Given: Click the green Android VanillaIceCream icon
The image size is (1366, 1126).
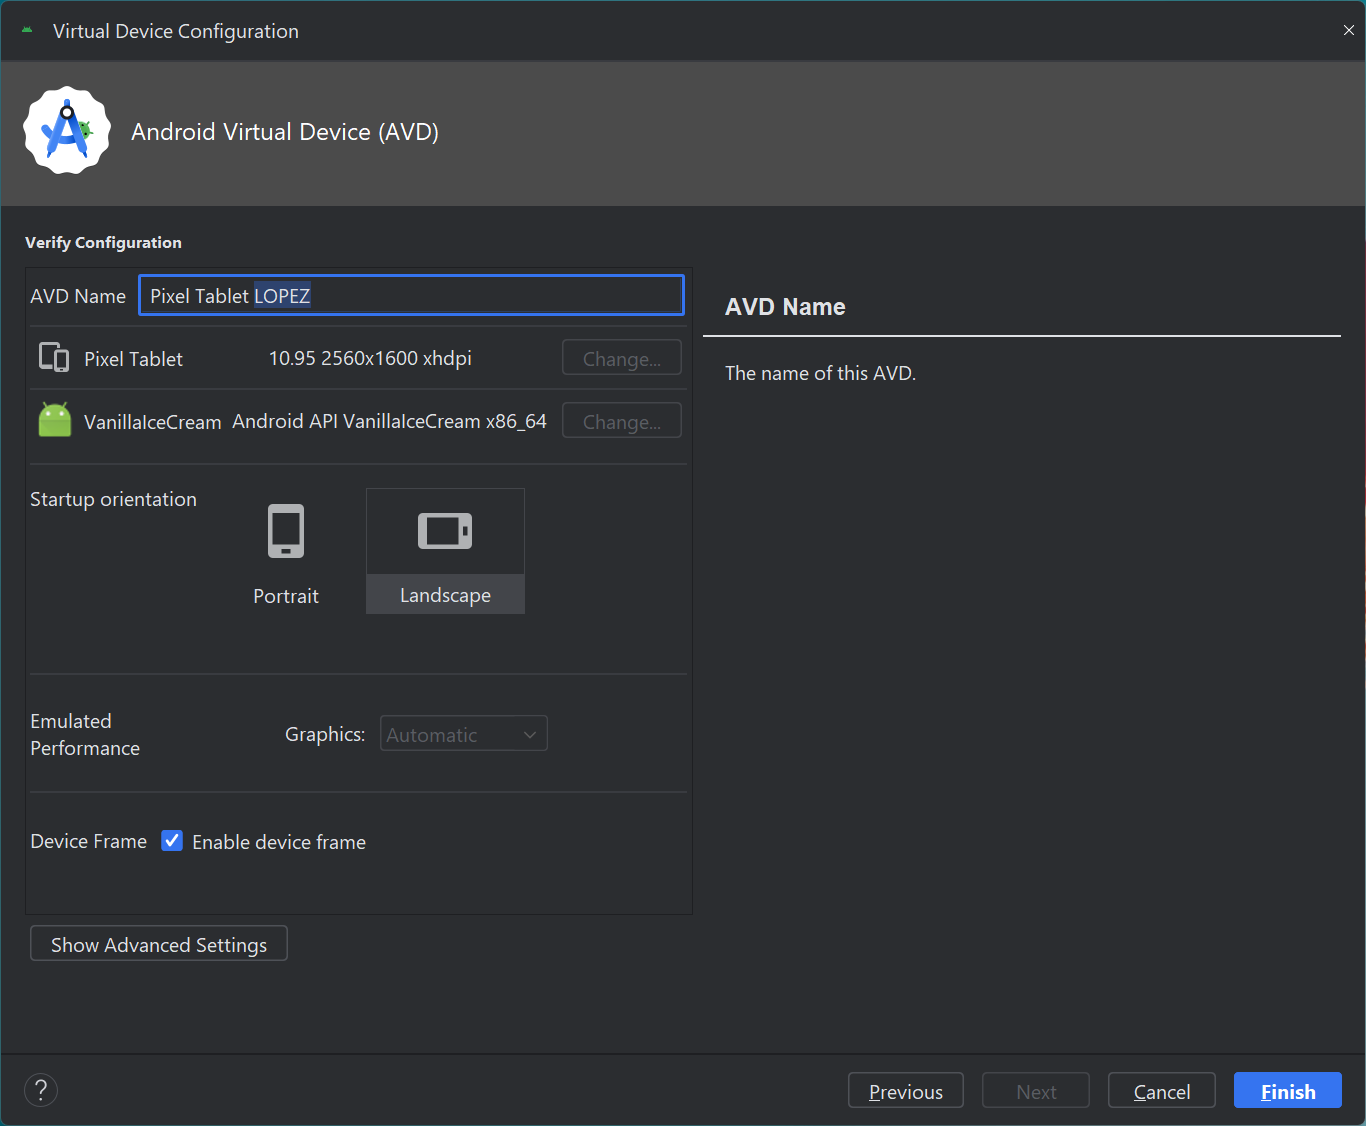Looking at the screenshot, I should point(55,420).
